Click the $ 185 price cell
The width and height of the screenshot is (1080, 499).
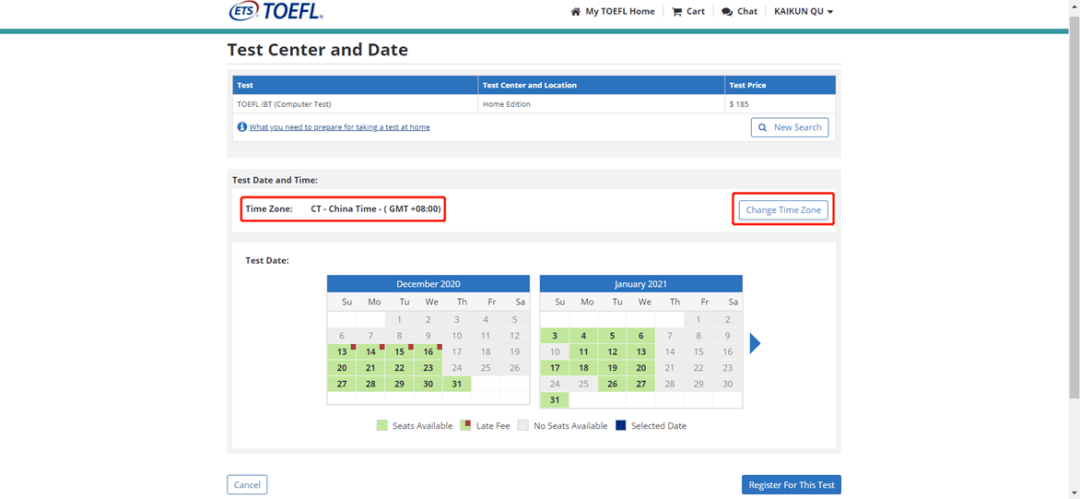[781, 105]
